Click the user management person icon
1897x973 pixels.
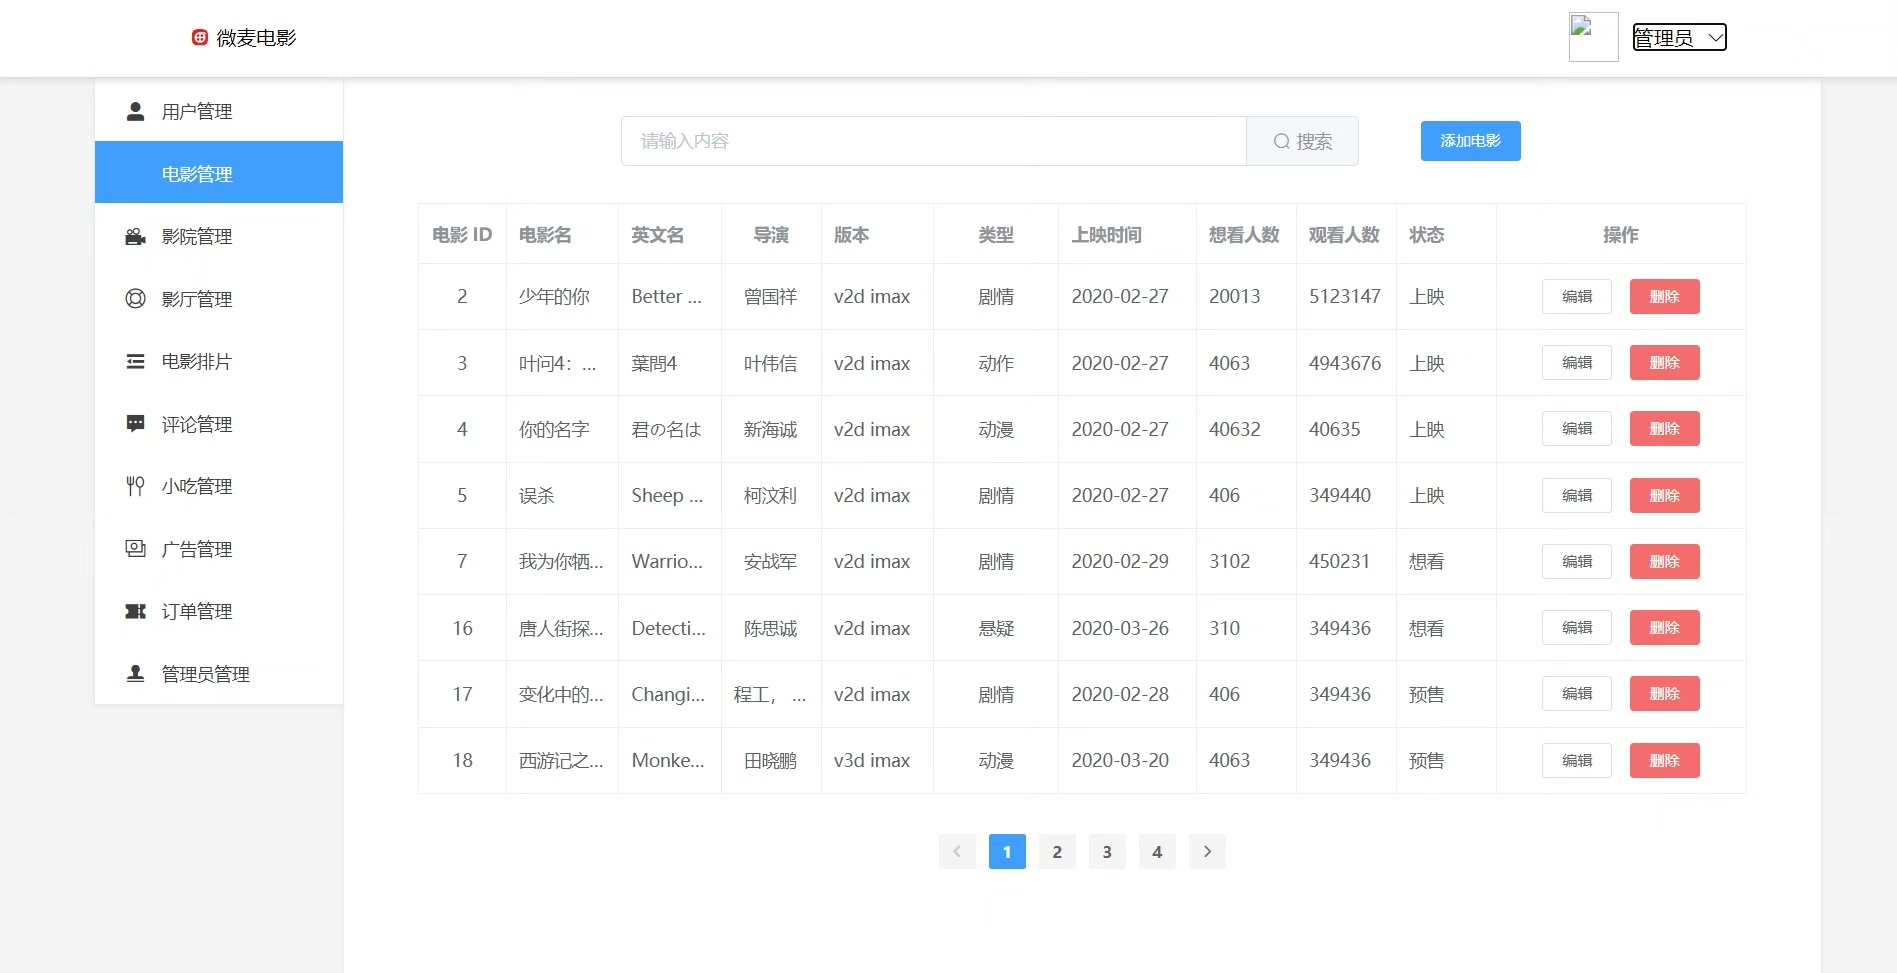tap(135, 111)
